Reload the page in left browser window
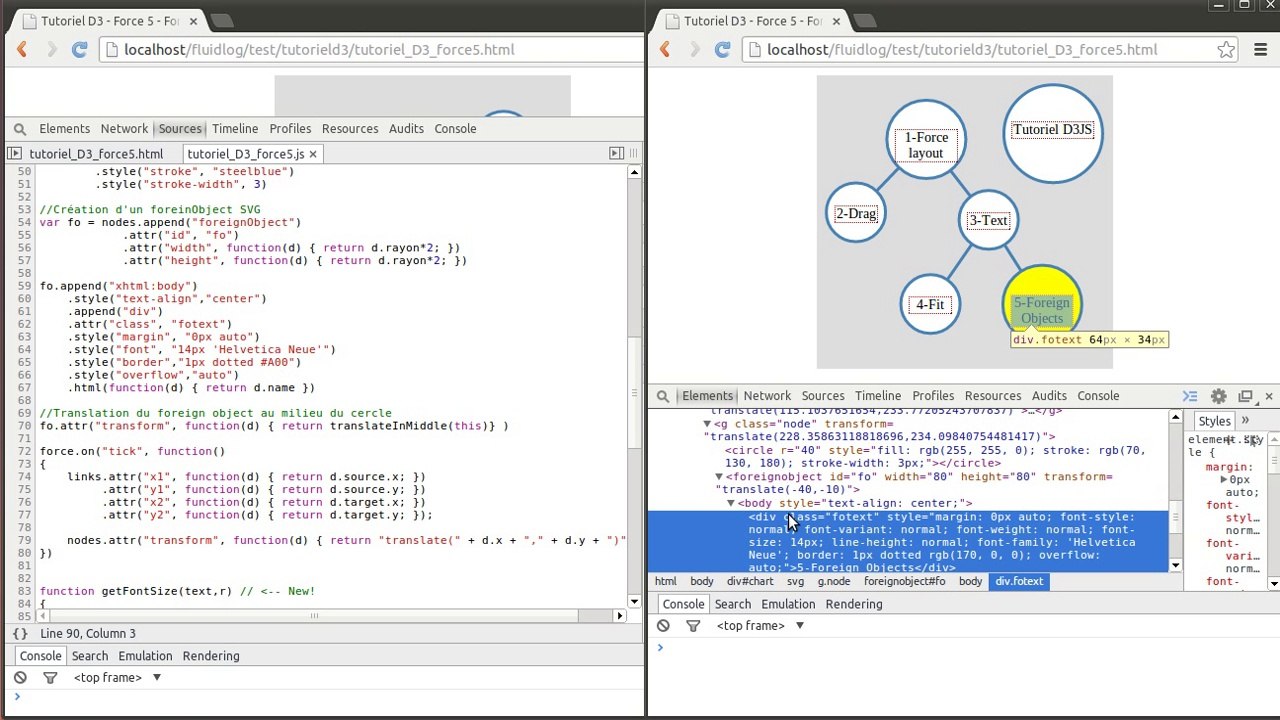Image resolution: width=1280 pixels, height=720 pixels. (x=79, y=49)
